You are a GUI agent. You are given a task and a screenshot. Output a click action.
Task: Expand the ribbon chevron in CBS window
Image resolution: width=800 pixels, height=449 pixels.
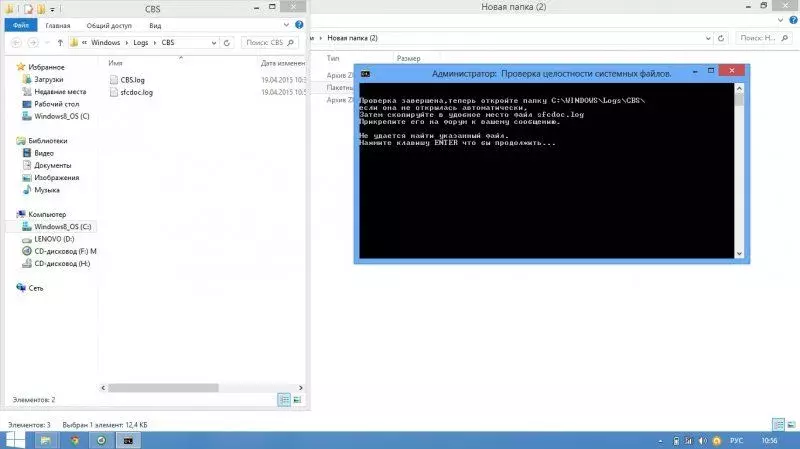pyautogui.click(x=286, y=24)
